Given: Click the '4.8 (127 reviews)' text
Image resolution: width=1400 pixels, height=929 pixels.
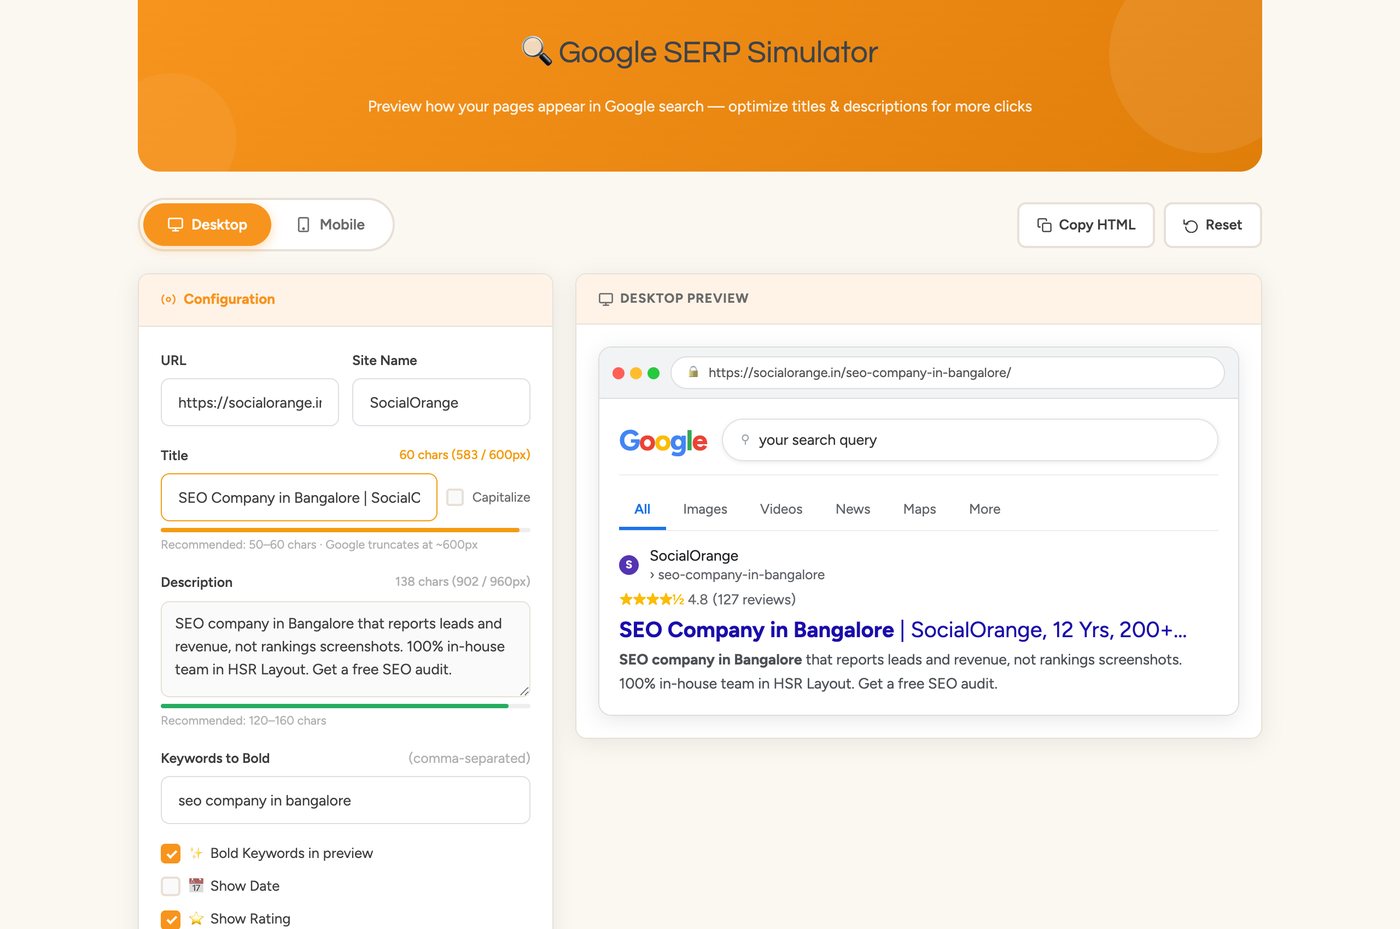Looking at the screenshot, I should [x=742, y=600].
